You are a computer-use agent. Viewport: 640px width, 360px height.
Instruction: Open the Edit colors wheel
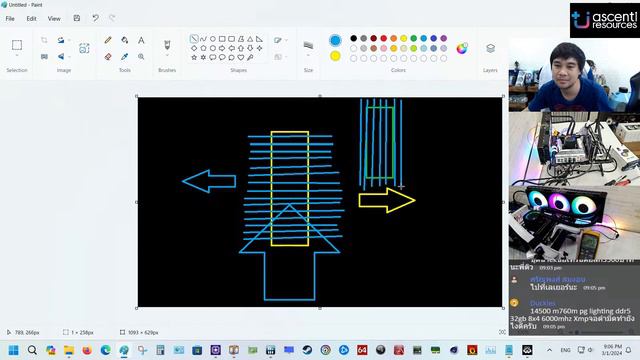(x=462, y=48)
